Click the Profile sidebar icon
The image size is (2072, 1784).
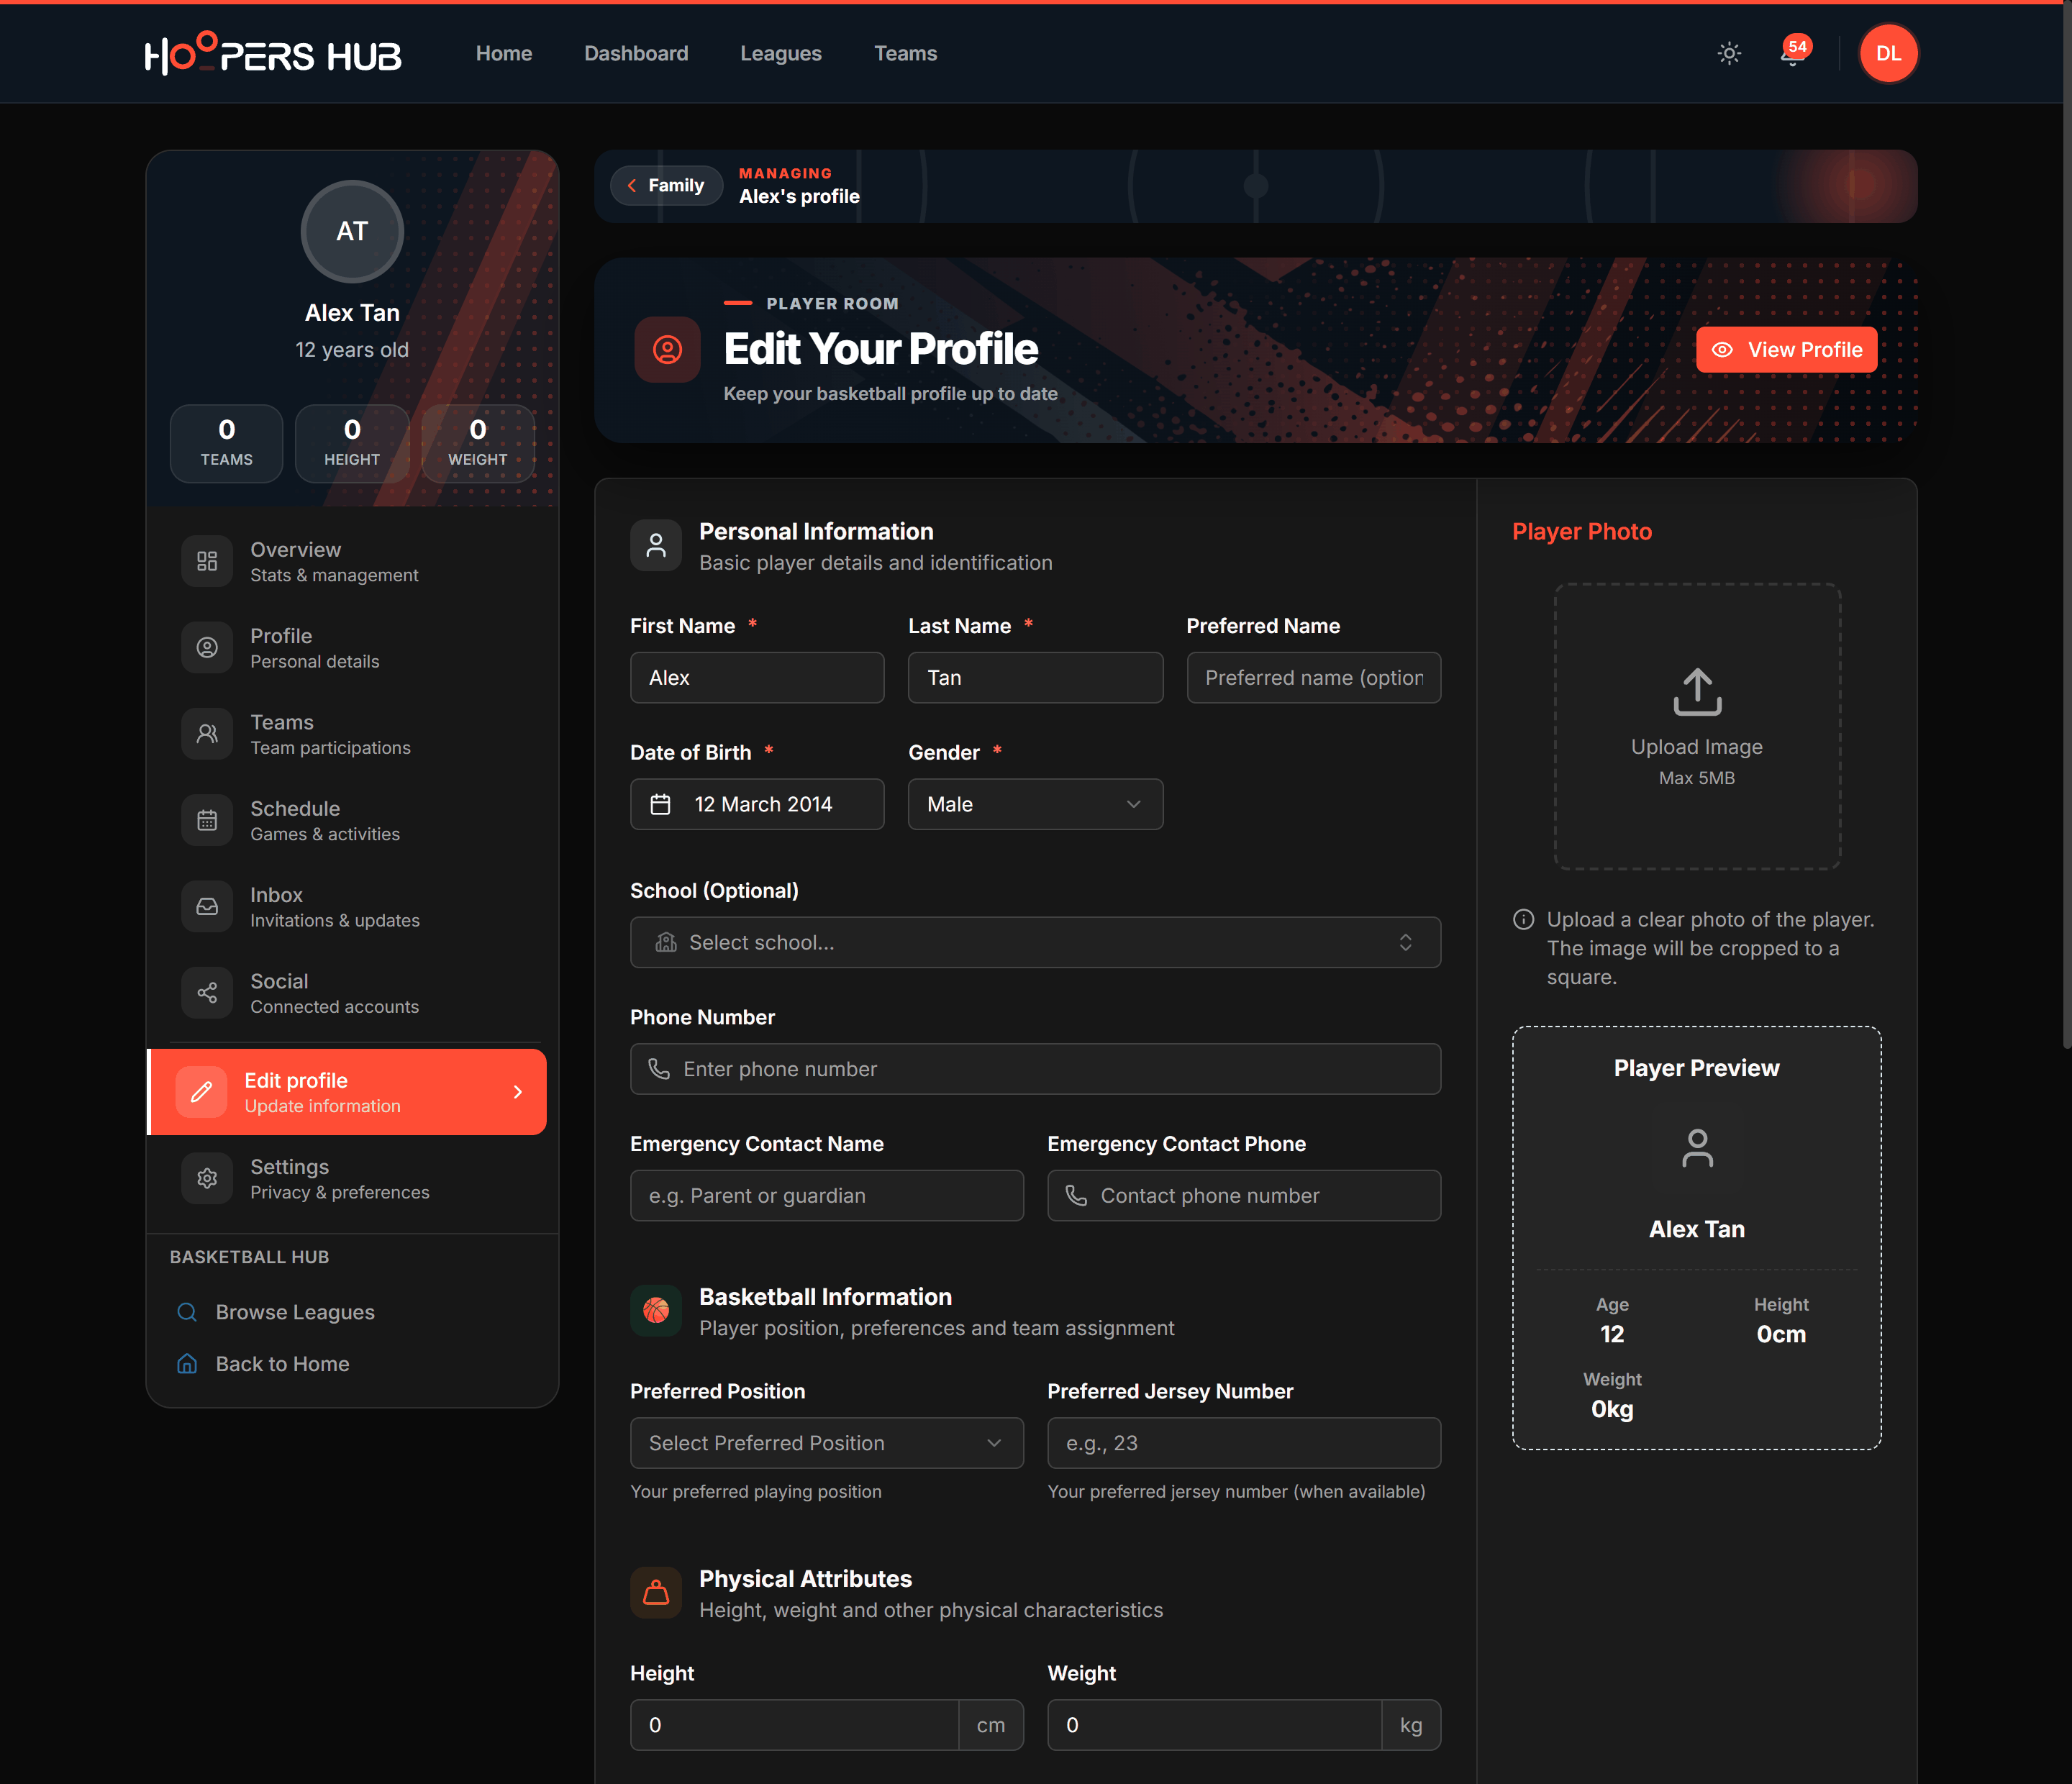pos(207,648)
